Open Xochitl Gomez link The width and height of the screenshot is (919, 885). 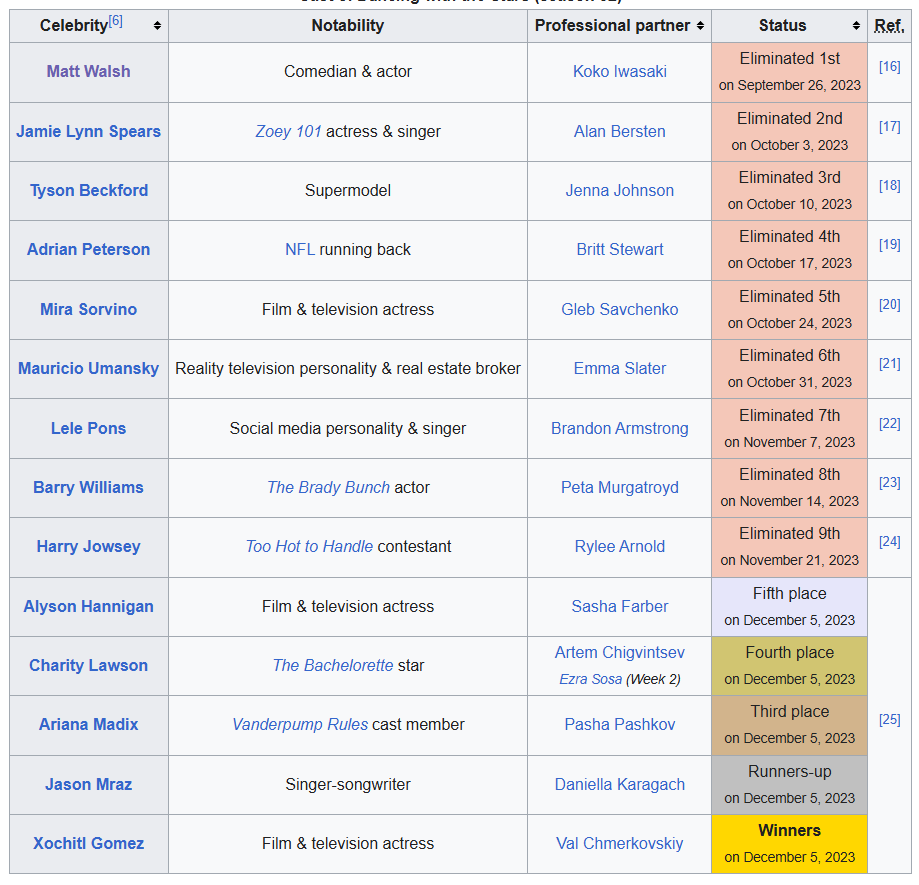click(89, 844)
